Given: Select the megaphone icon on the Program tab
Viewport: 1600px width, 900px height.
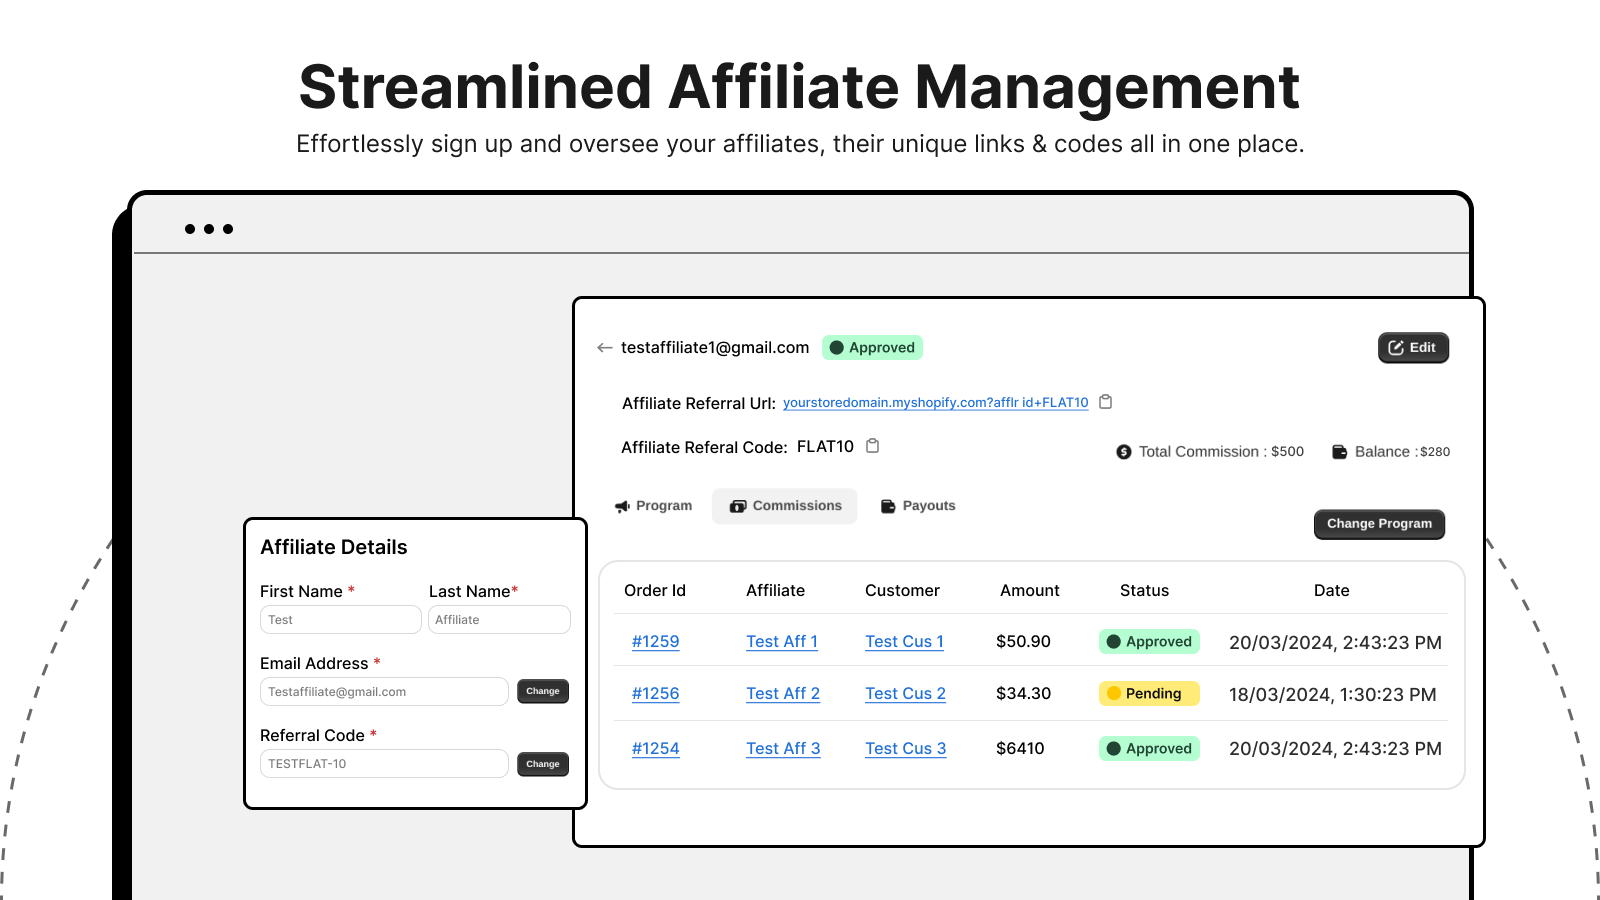Looking at the screenshot, I should 623,505.
